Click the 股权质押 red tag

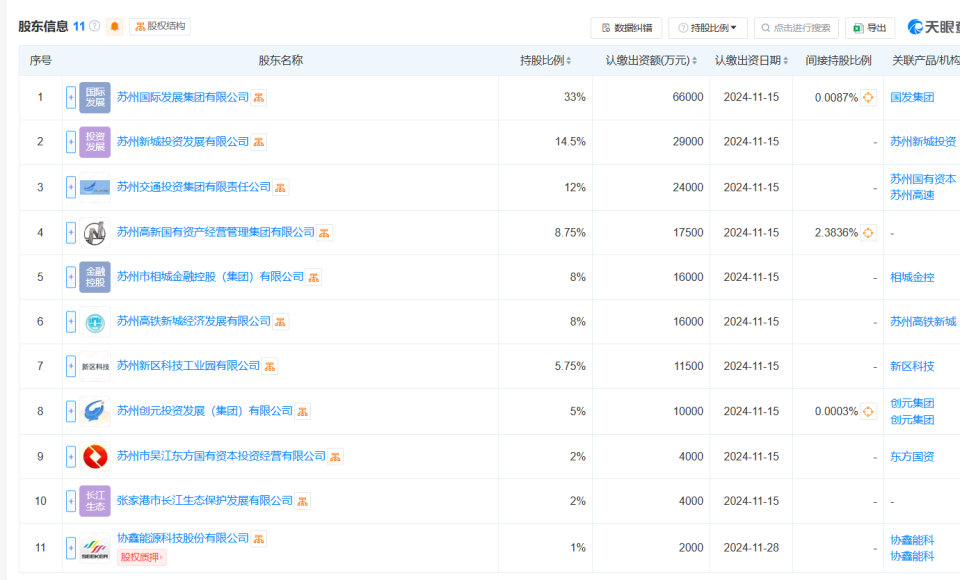141,557
